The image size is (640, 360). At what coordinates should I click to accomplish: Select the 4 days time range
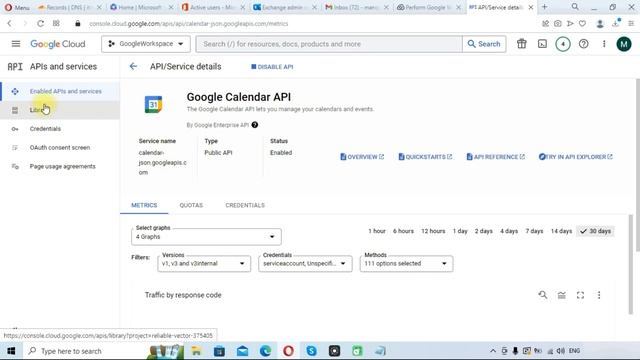[509, 231]
